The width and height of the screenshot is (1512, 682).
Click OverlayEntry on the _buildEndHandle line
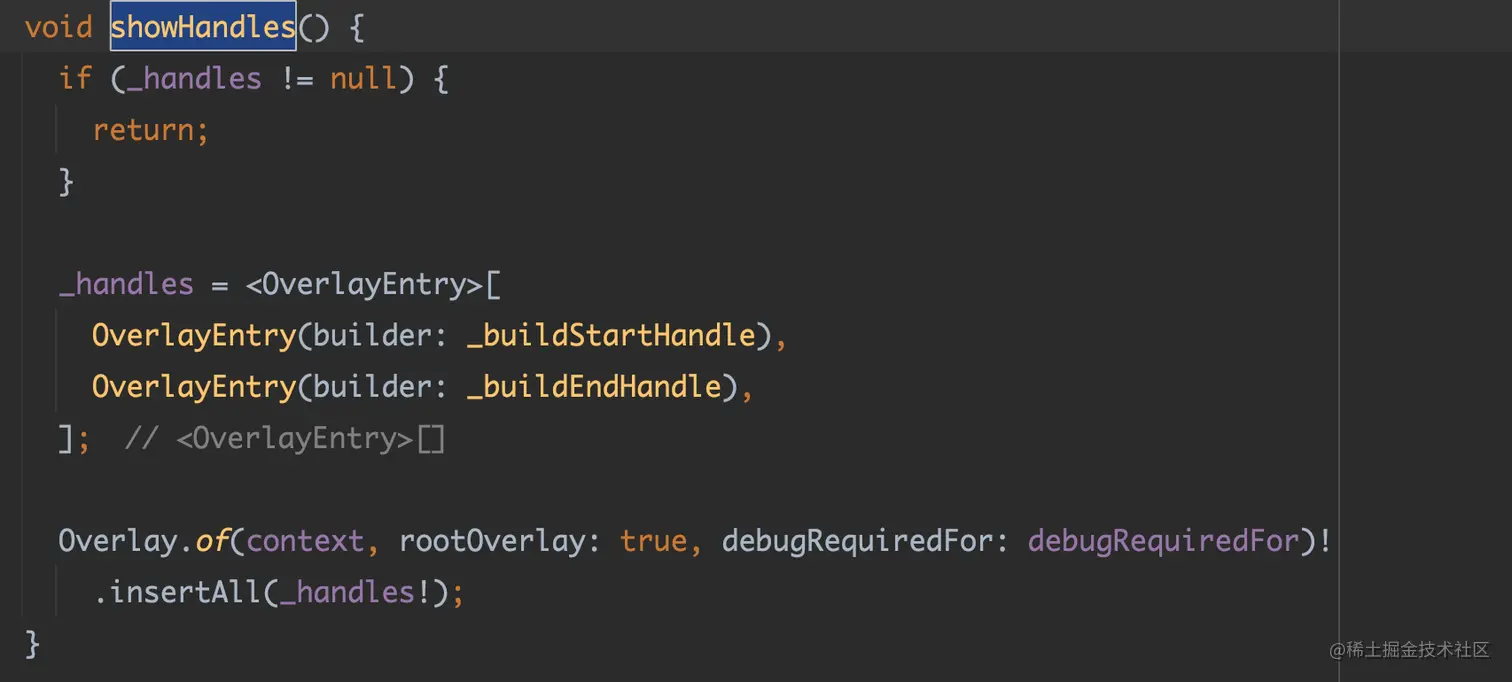pyautogui.click(x=194, y=386)
